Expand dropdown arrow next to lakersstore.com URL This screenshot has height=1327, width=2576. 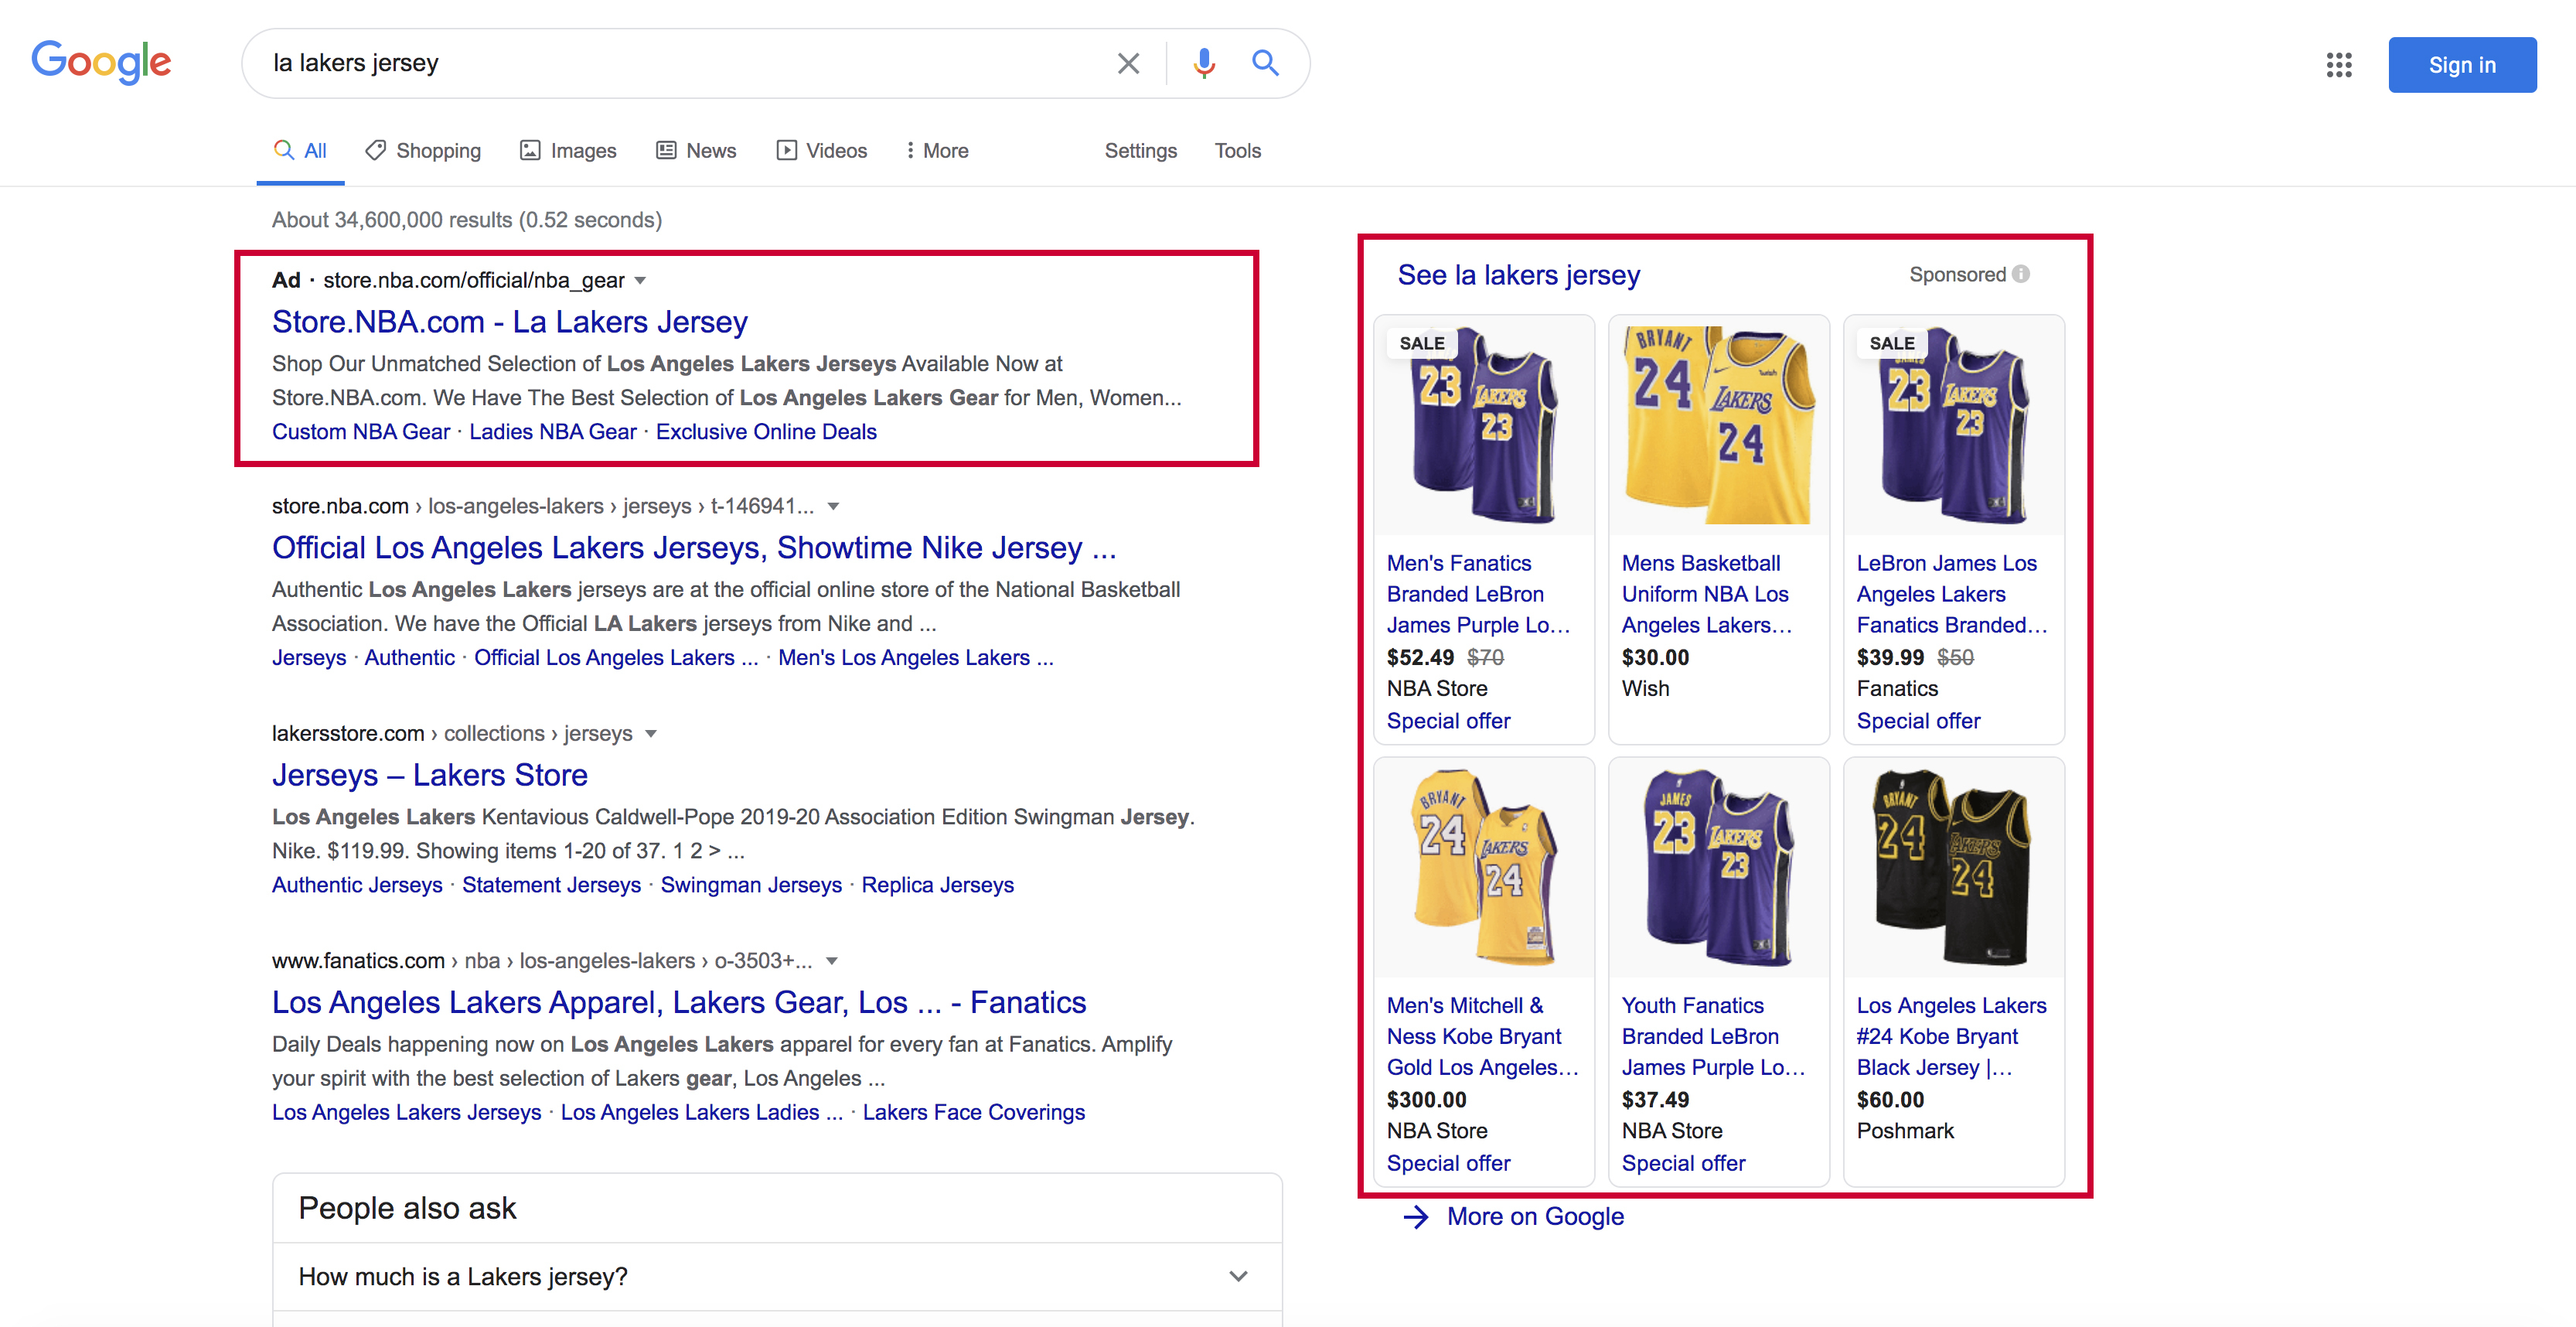point(651,734)
